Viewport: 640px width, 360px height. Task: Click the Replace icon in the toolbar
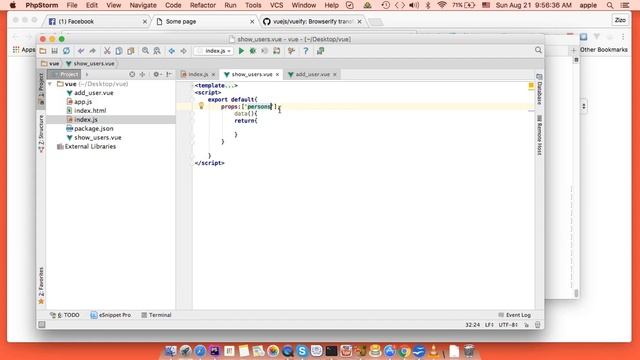[x=157, y=51]
